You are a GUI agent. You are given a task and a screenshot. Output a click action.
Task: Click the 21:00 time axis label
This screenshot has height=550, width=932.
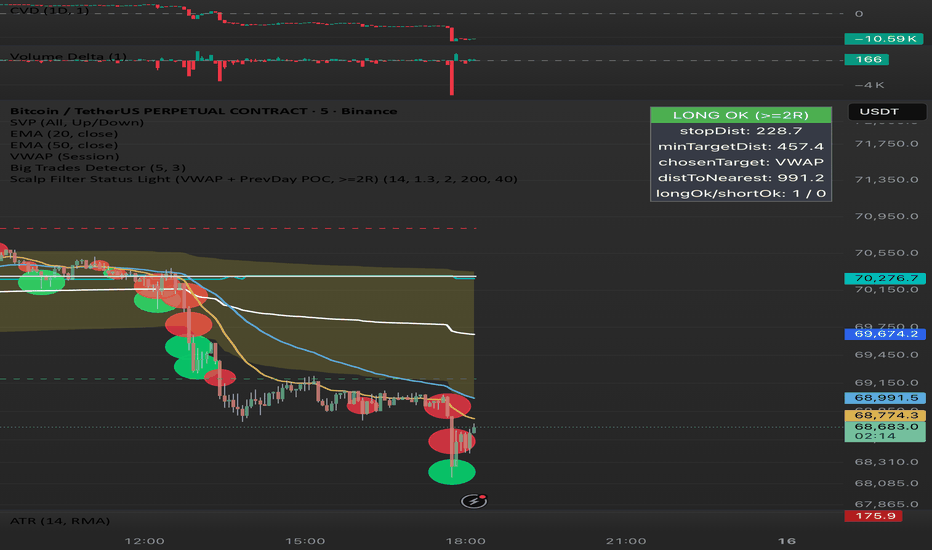(626, 541)
